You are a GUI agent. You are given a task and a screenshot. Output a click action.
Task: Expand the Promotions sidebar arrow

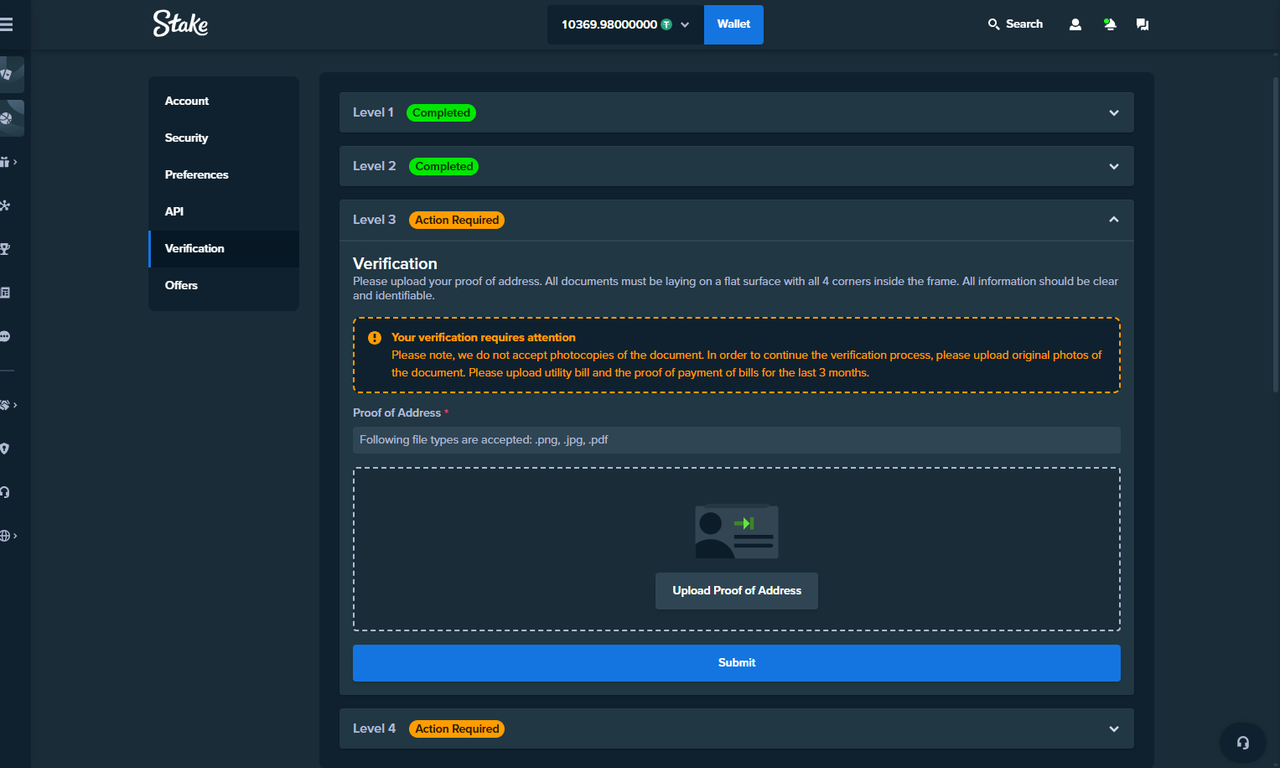[15, 162]
